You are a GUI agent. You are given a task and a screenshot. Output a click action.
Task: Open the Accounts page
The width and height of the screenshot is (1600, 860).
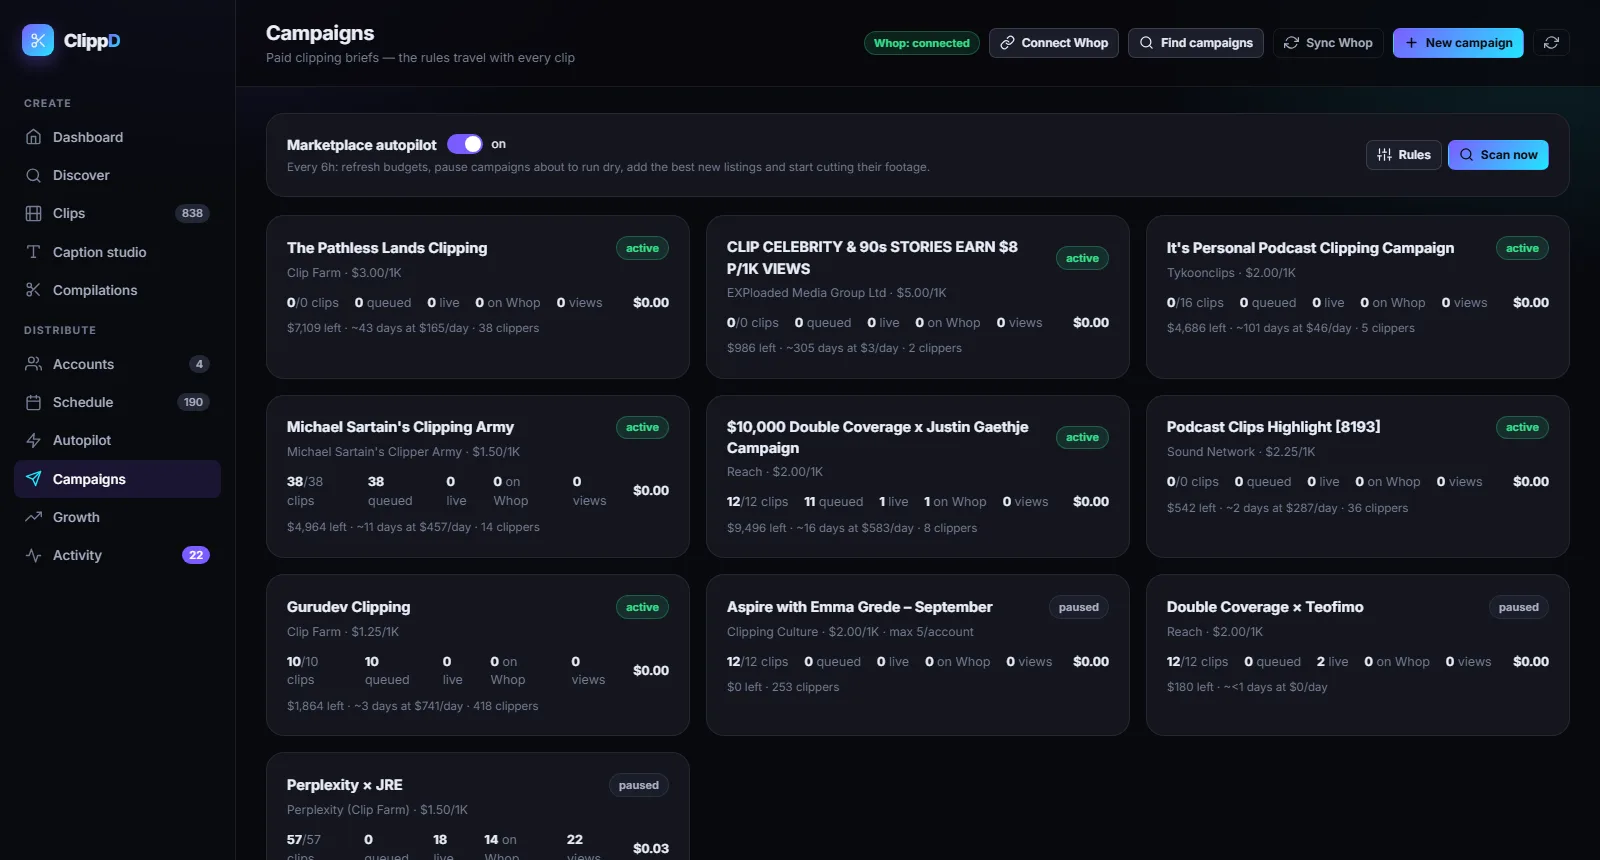[117, 364]
